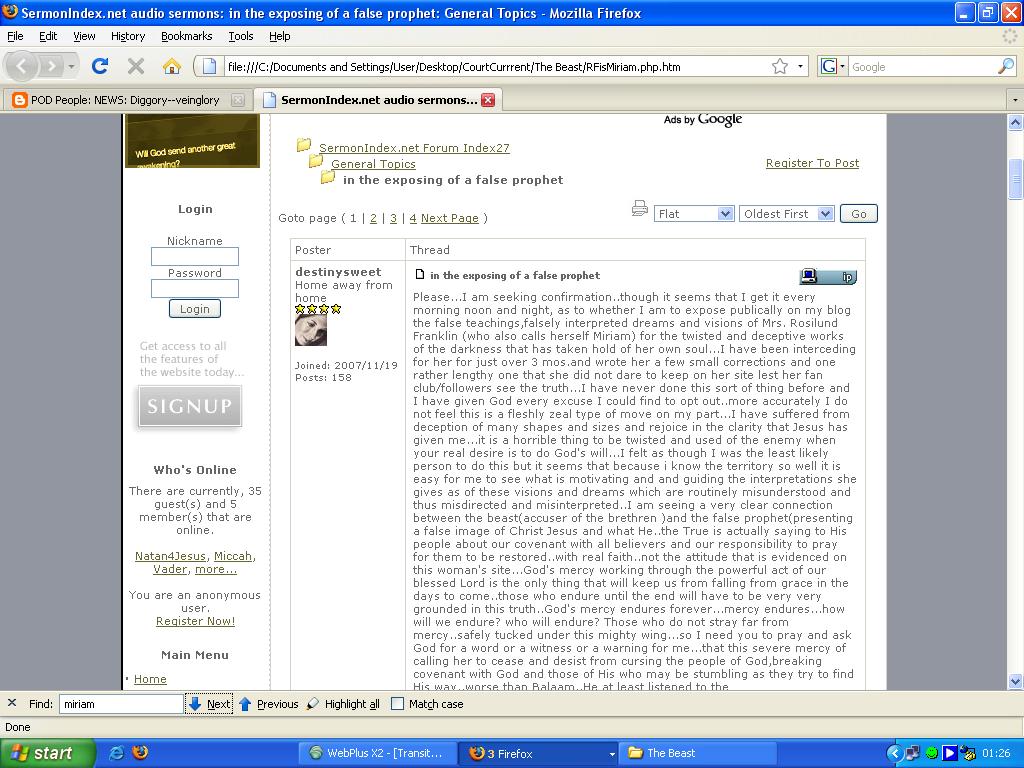Expand the Firefox taskbar group dropdown

coord(612,754)
